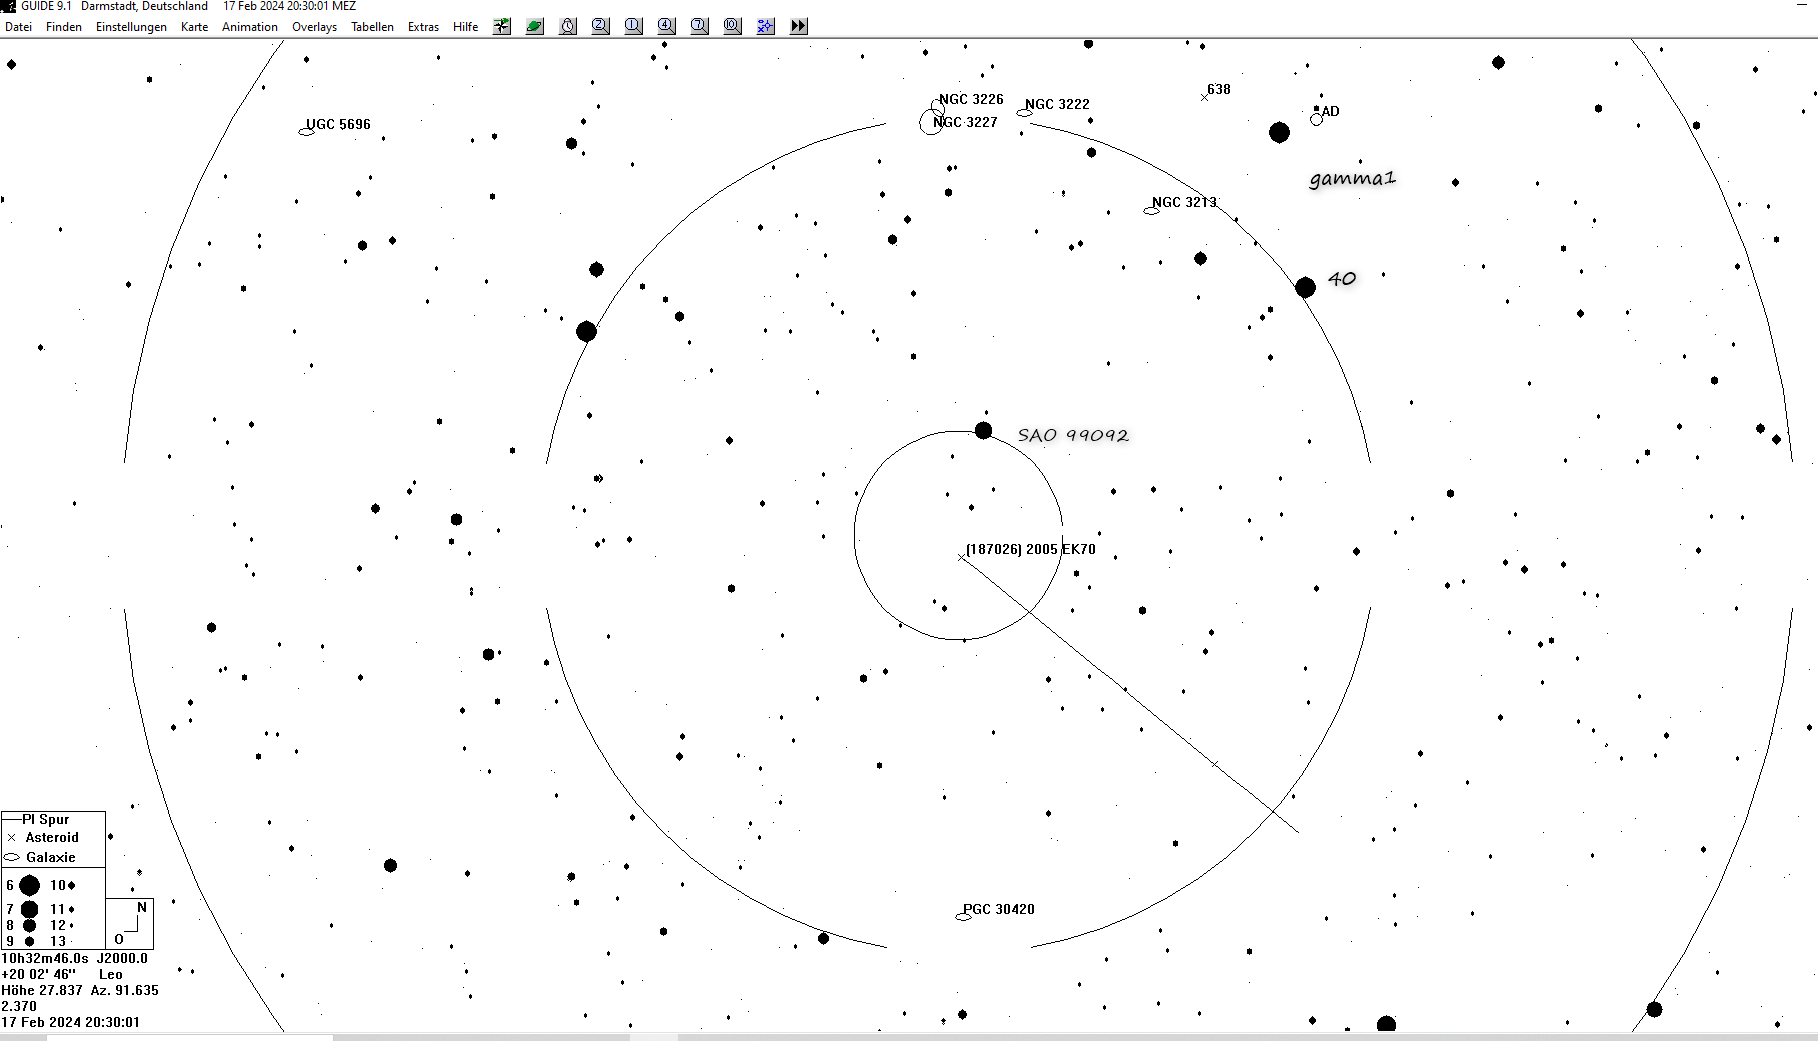Click the star dot labeled 40

tap(1306, 288)
